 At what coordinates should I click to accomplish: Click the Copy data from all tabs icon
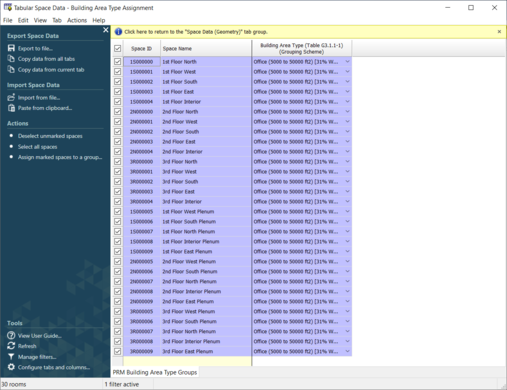point(11,59)
